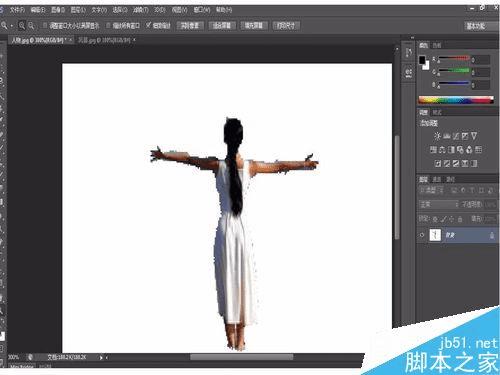Add a Black & White adjustment
The height and width of the screenshot is (375, 500).
[x=451, y=149]
